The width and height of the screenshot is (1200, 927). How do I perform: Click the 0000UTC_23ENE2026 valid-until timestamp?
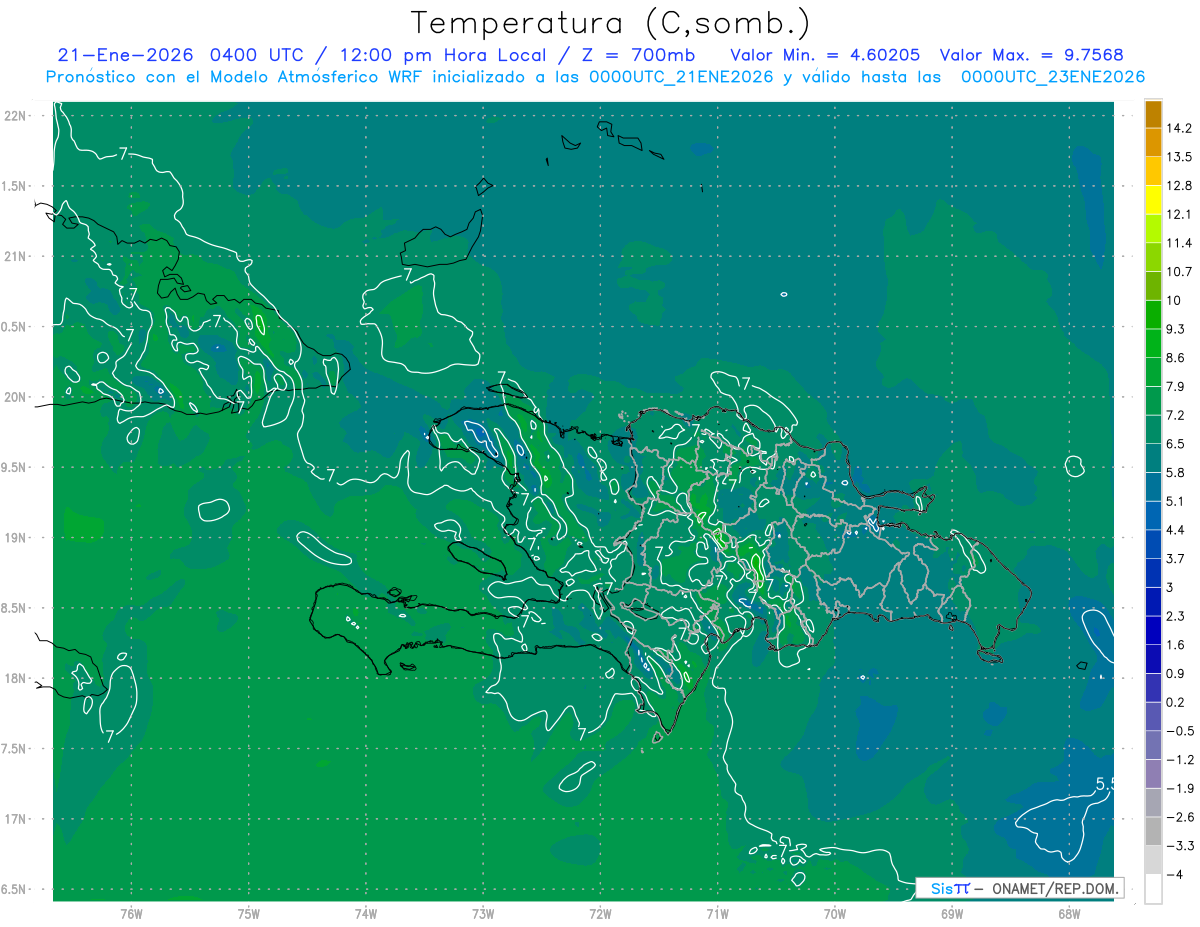point(1052,77)
